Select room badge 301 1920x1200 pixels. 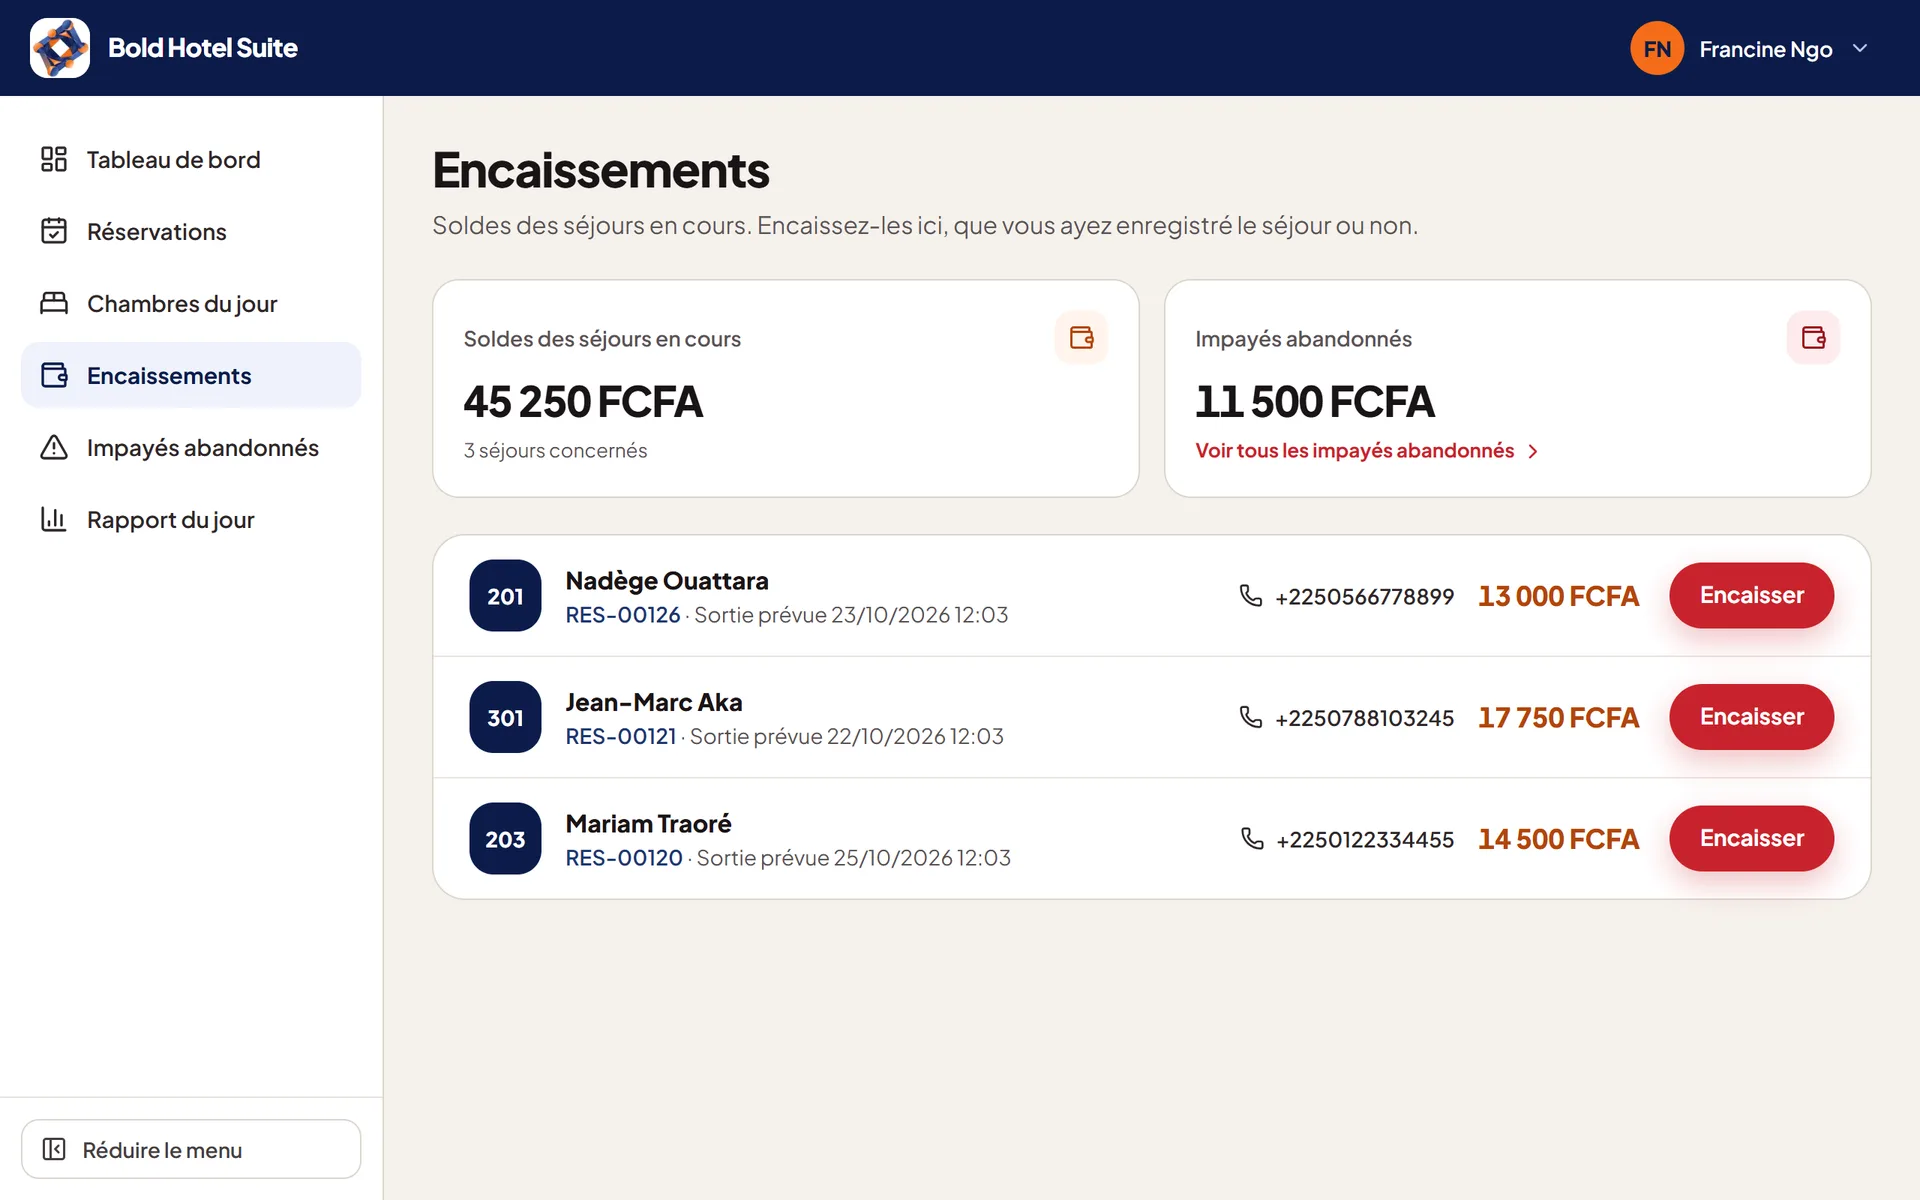pyautogui.click(x=505, y=717)
